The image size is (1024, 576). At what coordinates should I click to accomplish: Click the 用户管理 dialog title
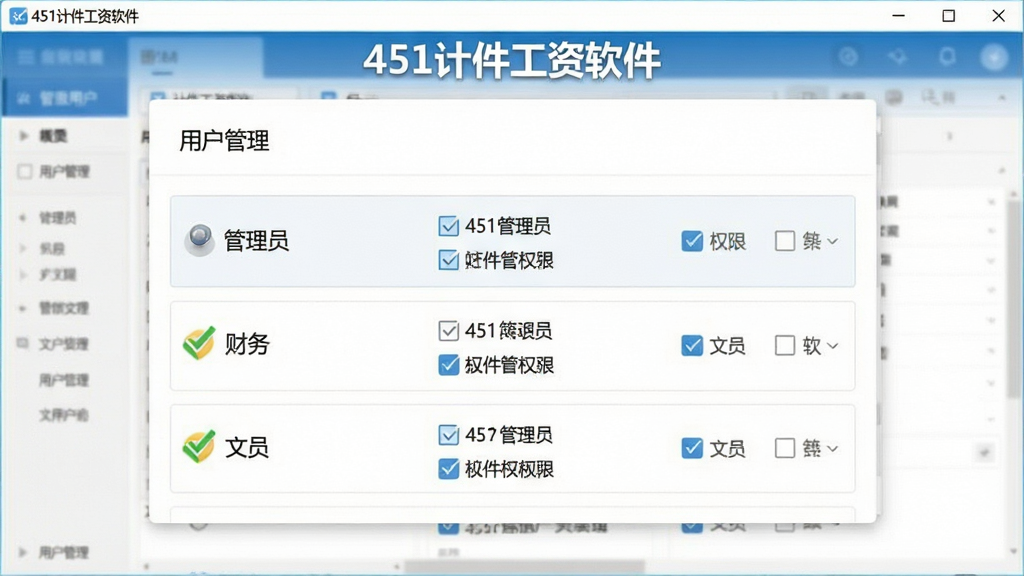[224, 140]
